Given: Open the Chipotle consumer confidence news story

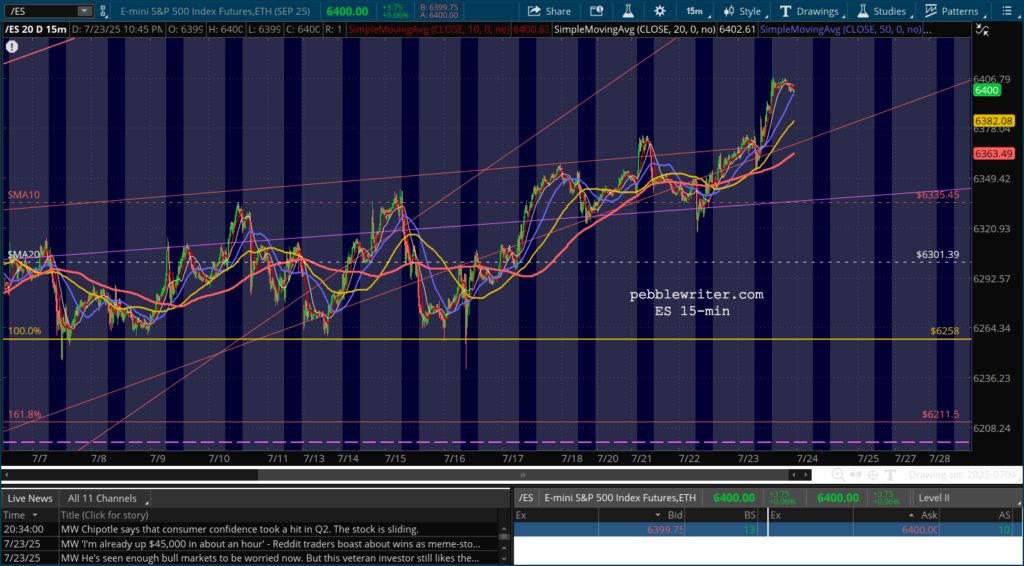Looking at the screenshot, I should pos(240,529).
